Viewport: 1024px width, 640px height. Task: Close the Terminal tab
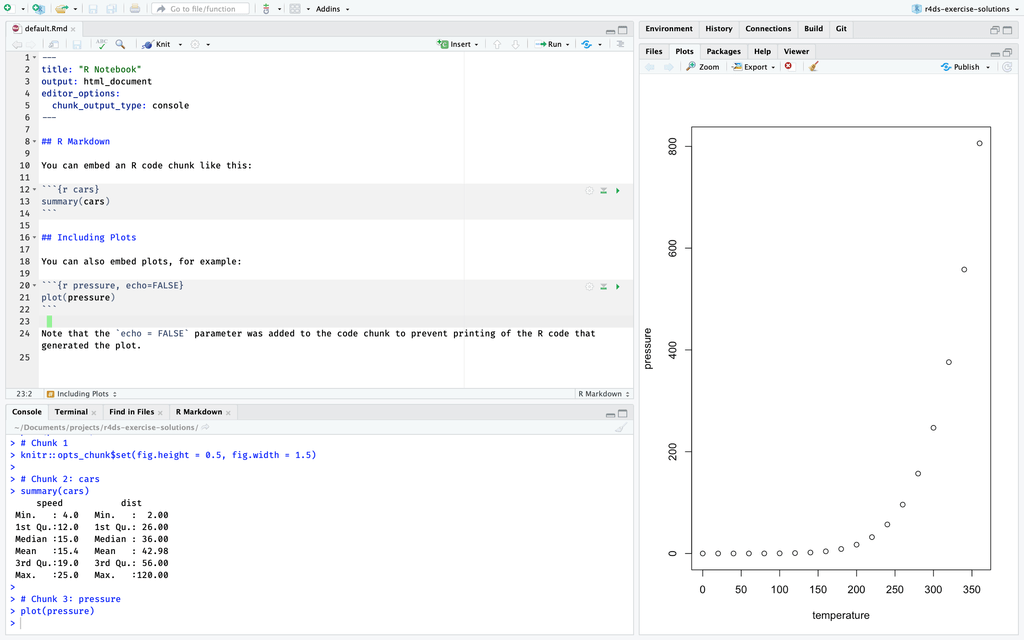pyautogui.click(x=94, y=413)
